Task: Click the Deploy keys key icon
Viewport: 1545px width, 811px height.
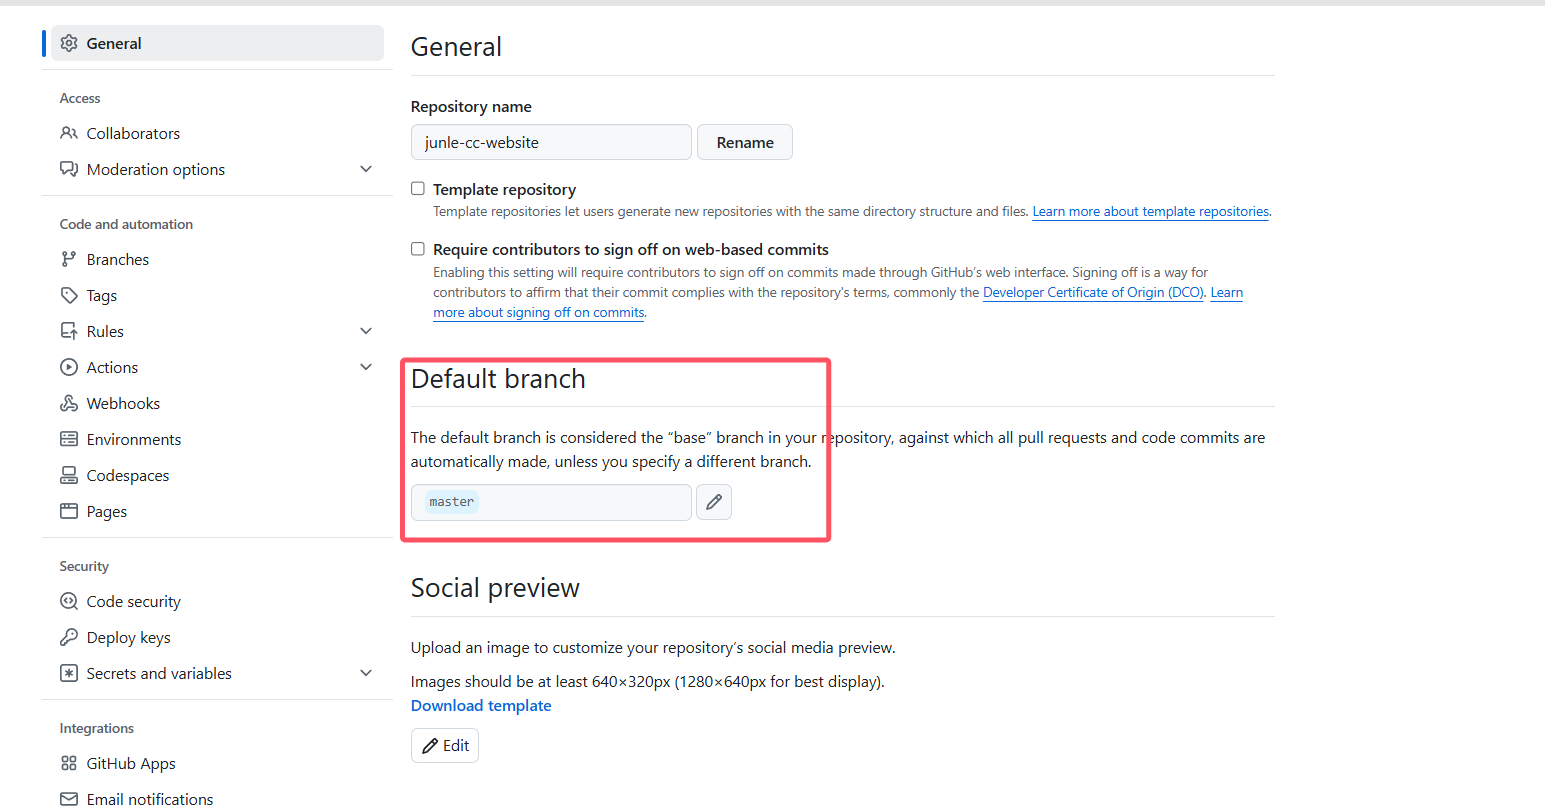Action: [69, 638]
